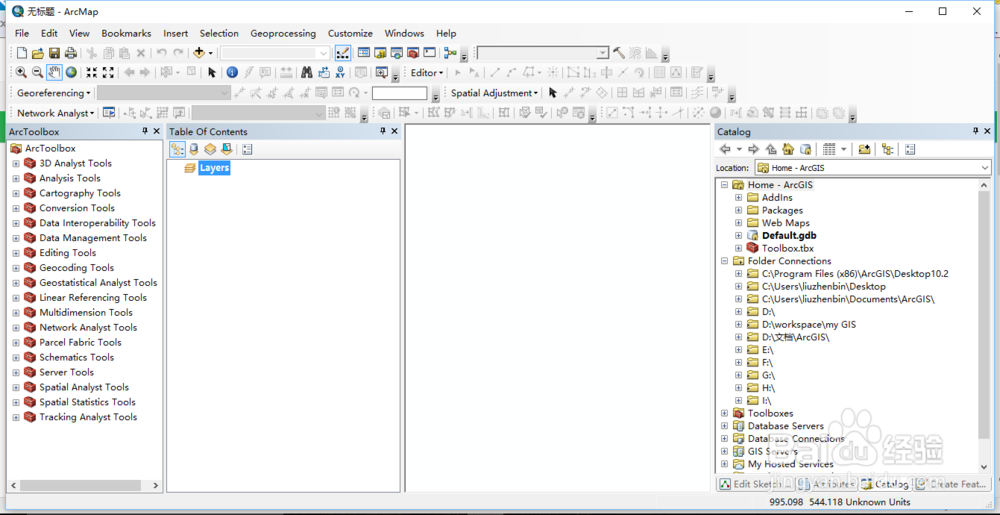This screenshot has height=515, width=1000.
Task: Select the Identify info tool
Action: pos(232,73)
